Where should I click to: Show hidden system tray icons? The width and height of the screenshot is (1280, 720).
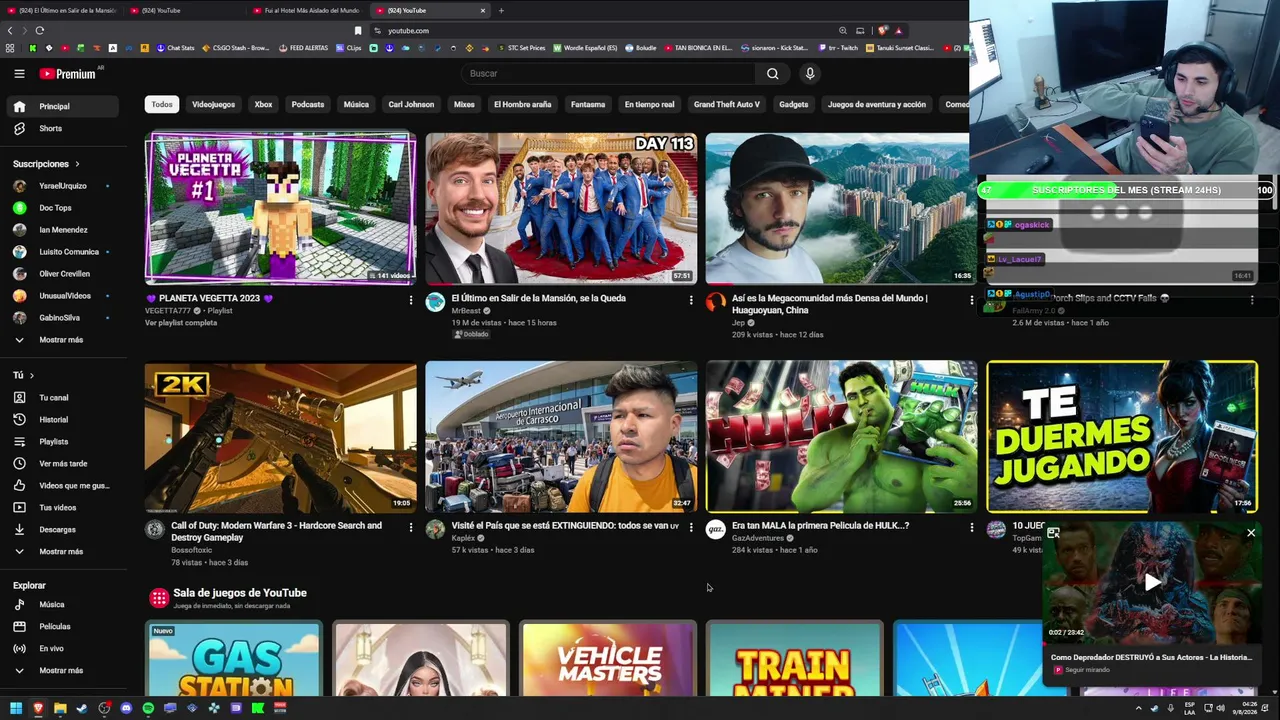pos(1138,708)
